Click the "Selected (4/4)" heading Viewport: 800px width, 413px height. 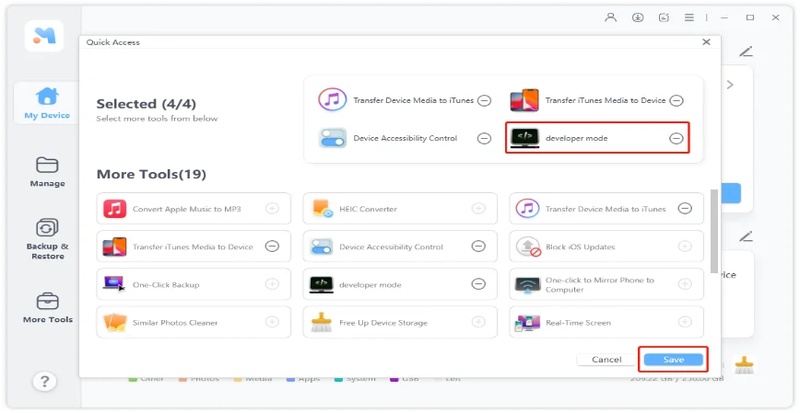[x=146, y=104]
